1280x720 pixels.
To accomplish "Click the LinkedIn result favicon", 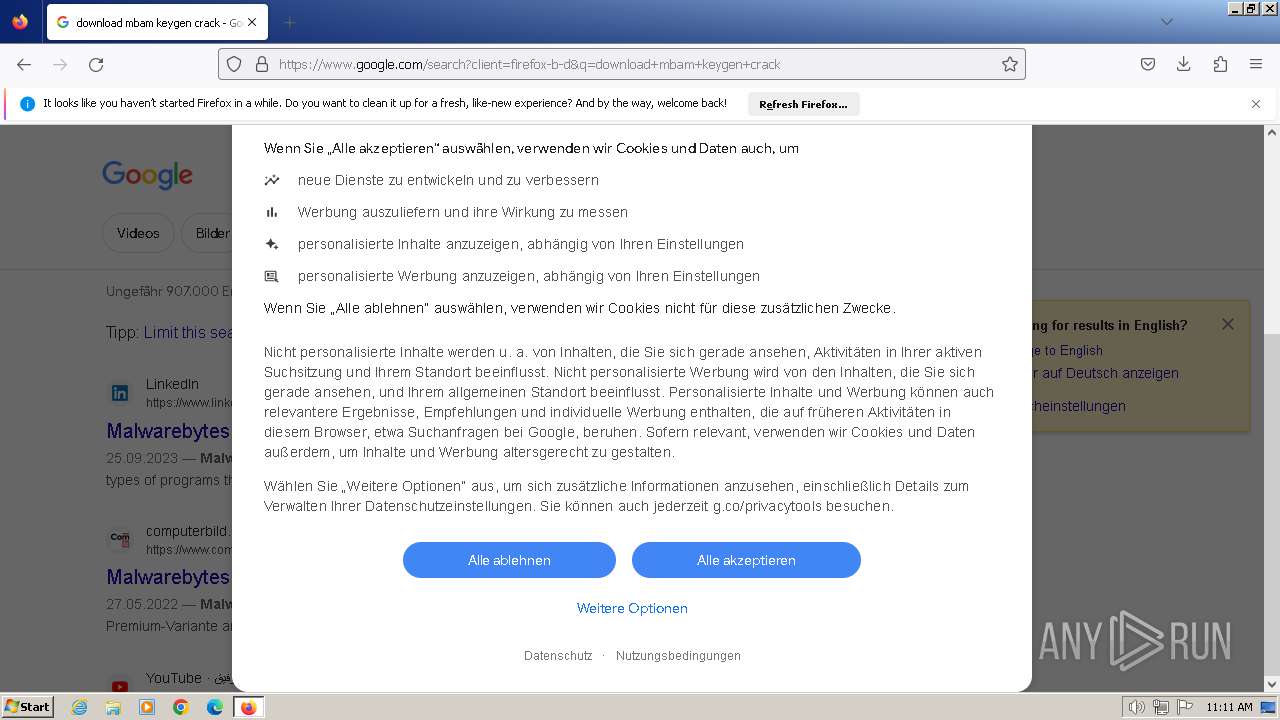I will pos(120,393).
